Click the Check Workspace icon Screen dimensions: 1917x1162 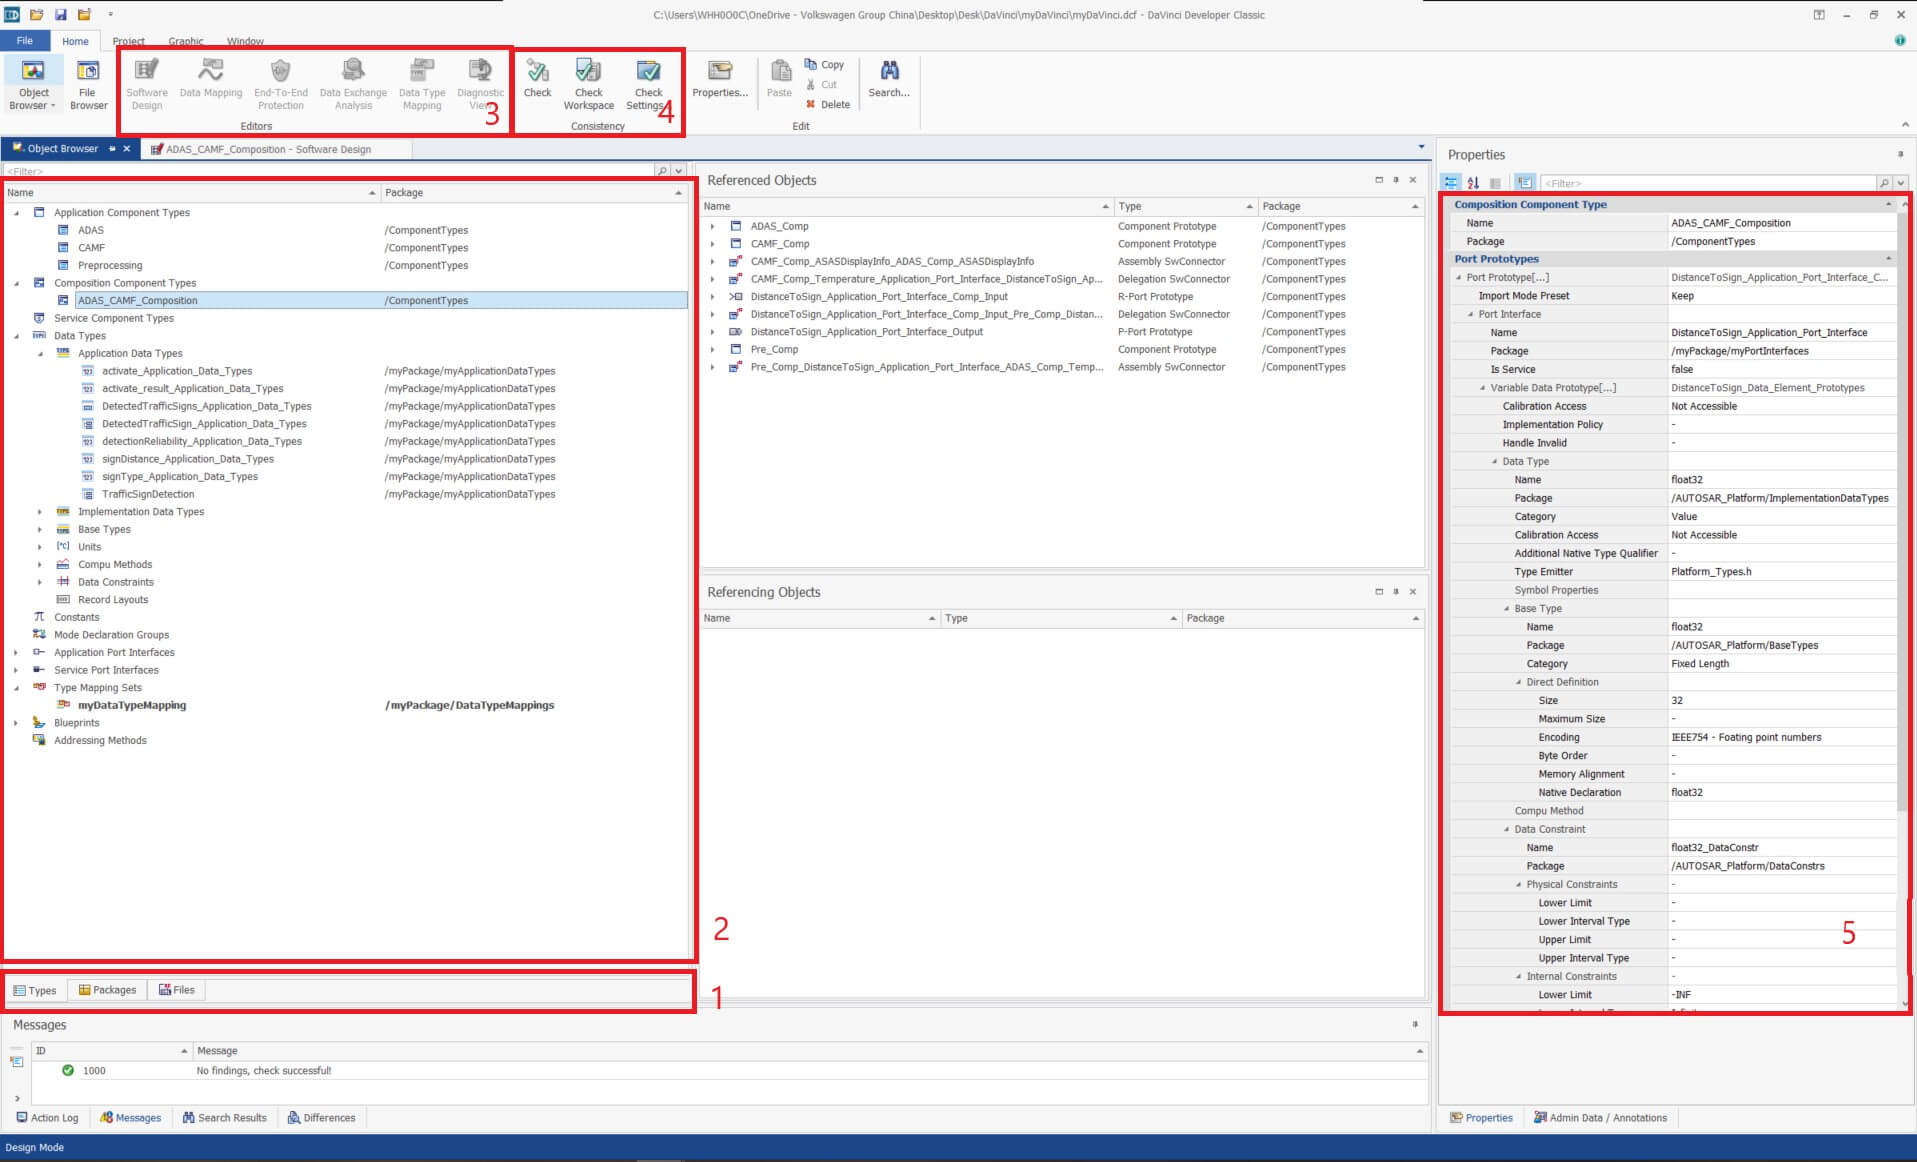(x=588, y=70)
